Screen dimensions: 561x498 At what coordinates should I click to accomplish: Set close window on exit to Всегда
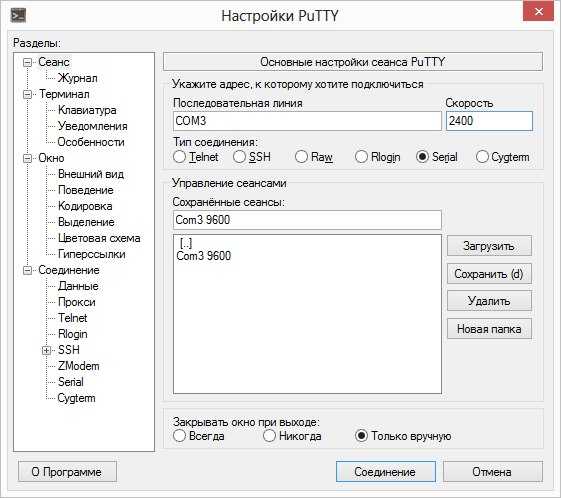click(199, 436)
